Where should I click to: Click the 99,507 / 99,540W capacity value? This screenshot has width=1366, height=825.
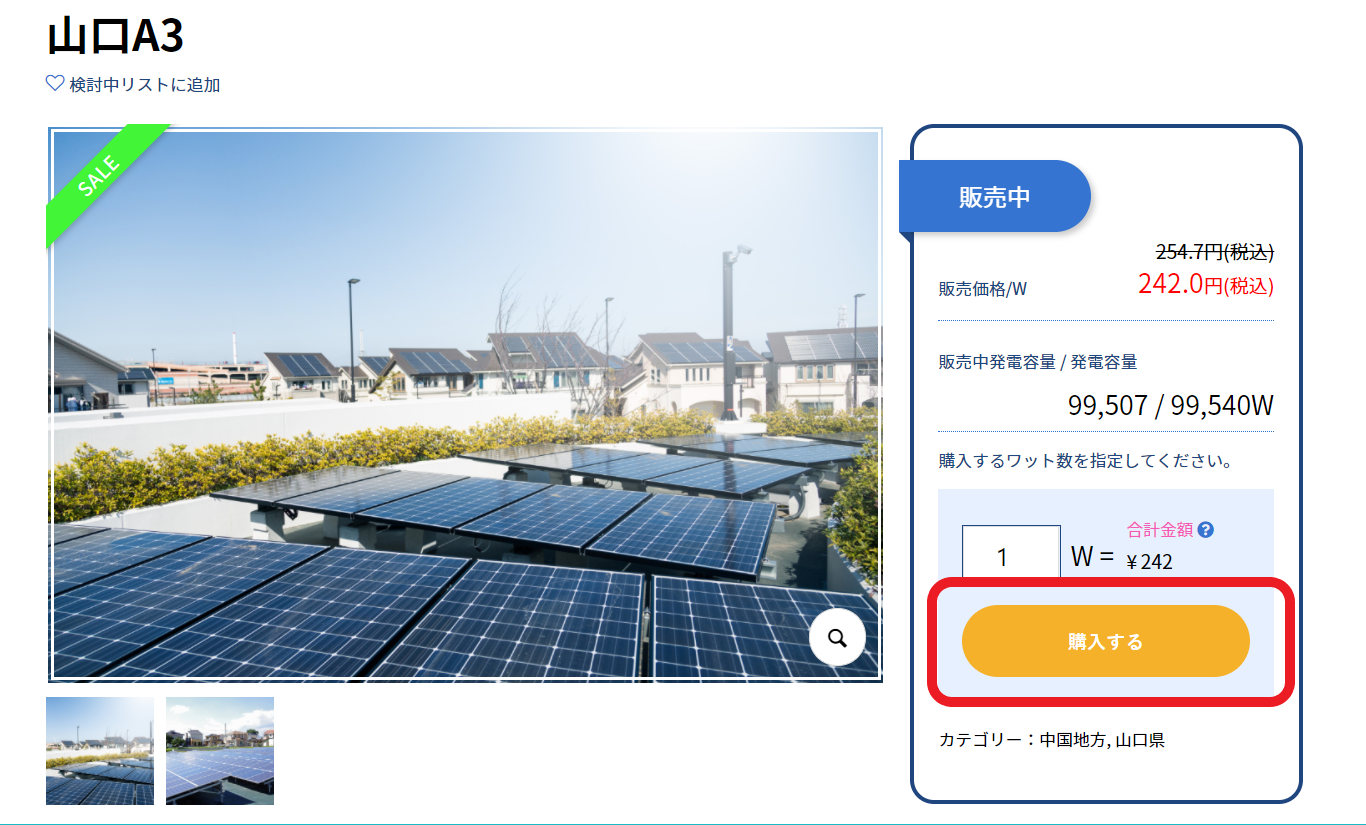pyautogui.click(x=1170, y=406)
